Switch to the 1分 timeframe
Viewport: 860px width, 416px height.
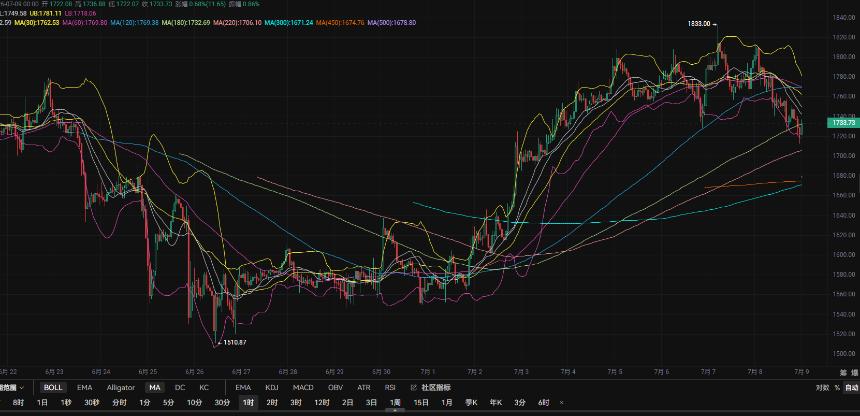click(x=144, y=403)
